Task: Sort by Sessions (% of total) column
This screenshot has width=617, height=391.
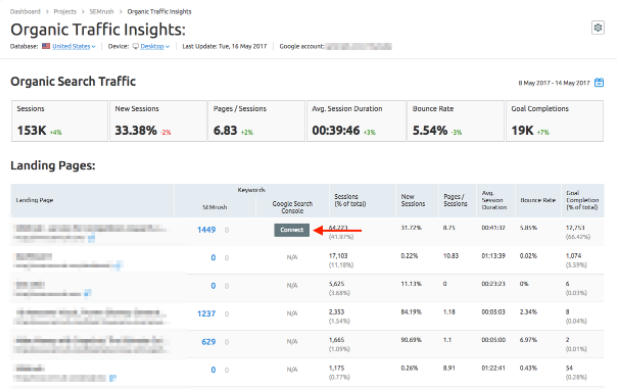Action: pos(350,200)
